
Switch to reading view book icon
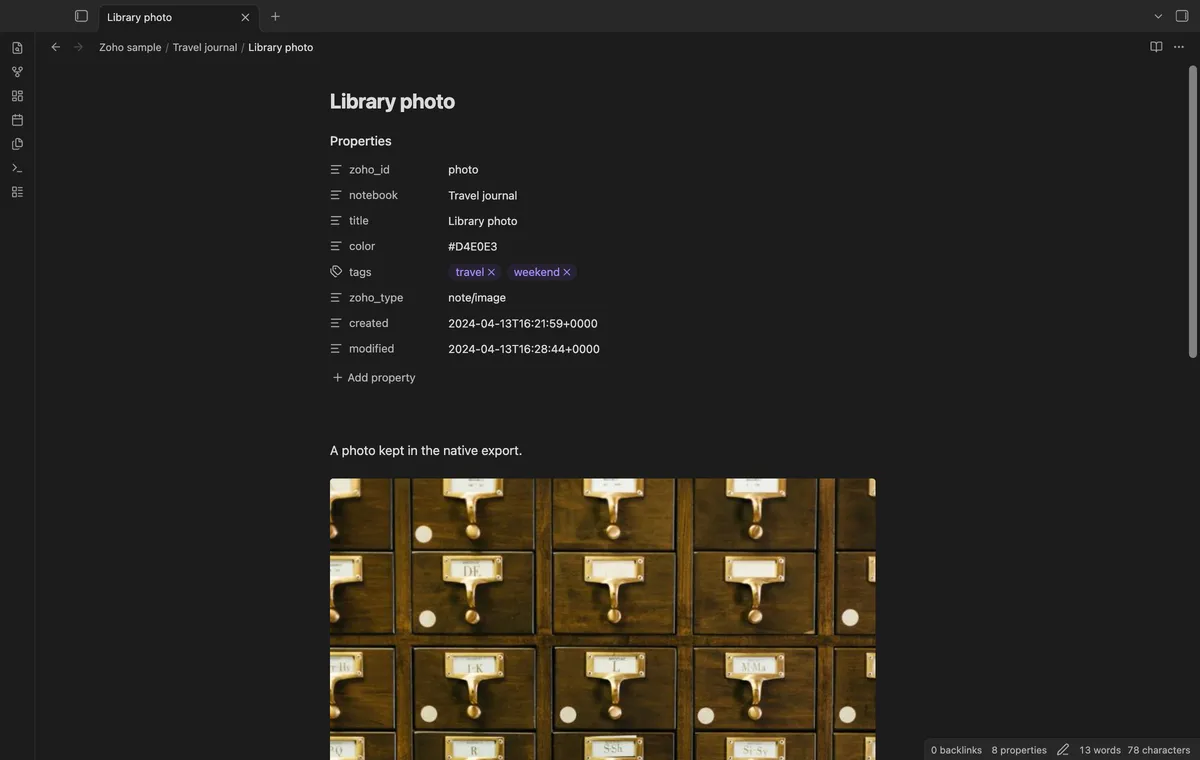coord(1156,47)
